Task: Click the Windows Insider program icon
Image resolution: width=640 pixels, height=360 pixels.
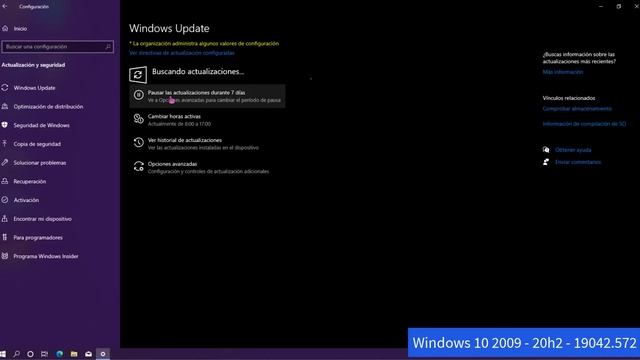Action: click(5, 256)
